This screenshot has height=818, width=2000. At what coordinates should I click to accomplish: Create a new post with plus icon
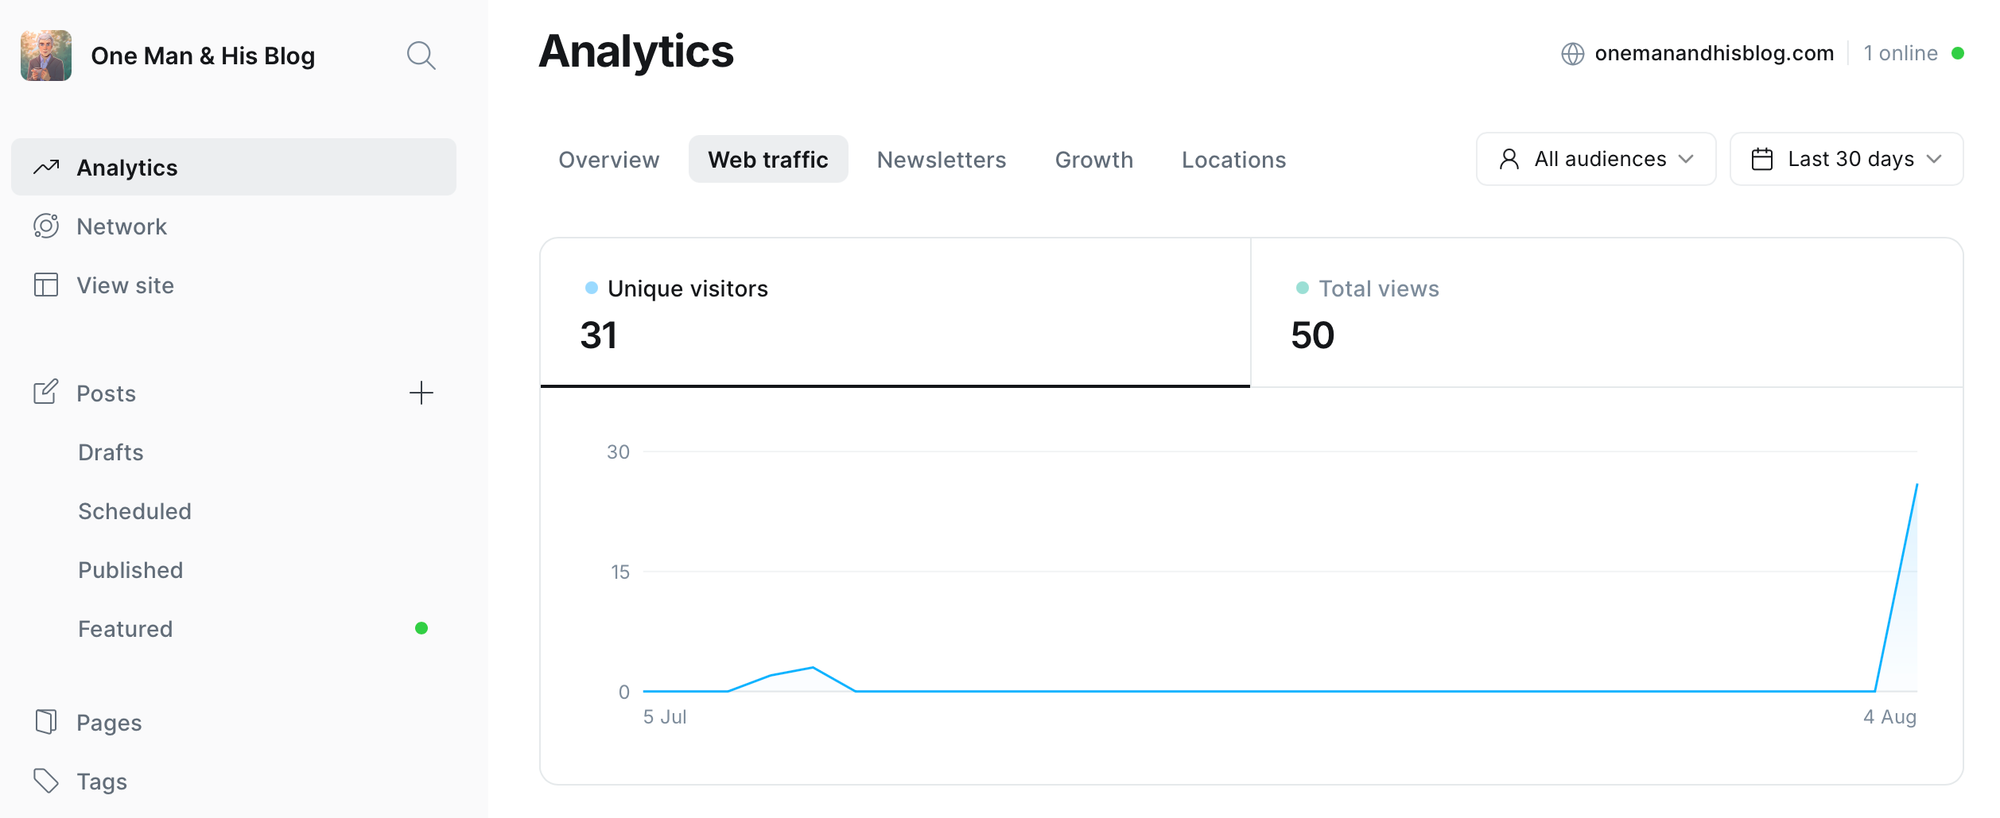point(421,393)
